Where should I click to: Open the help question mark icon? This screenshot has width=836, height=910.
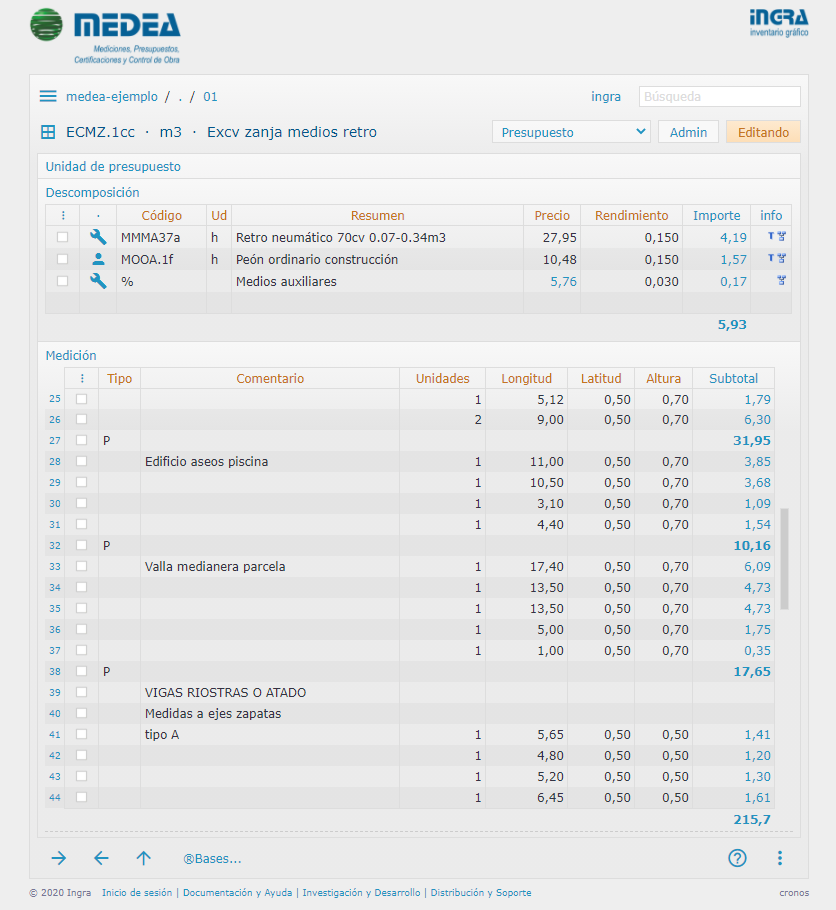click(737, 858)
